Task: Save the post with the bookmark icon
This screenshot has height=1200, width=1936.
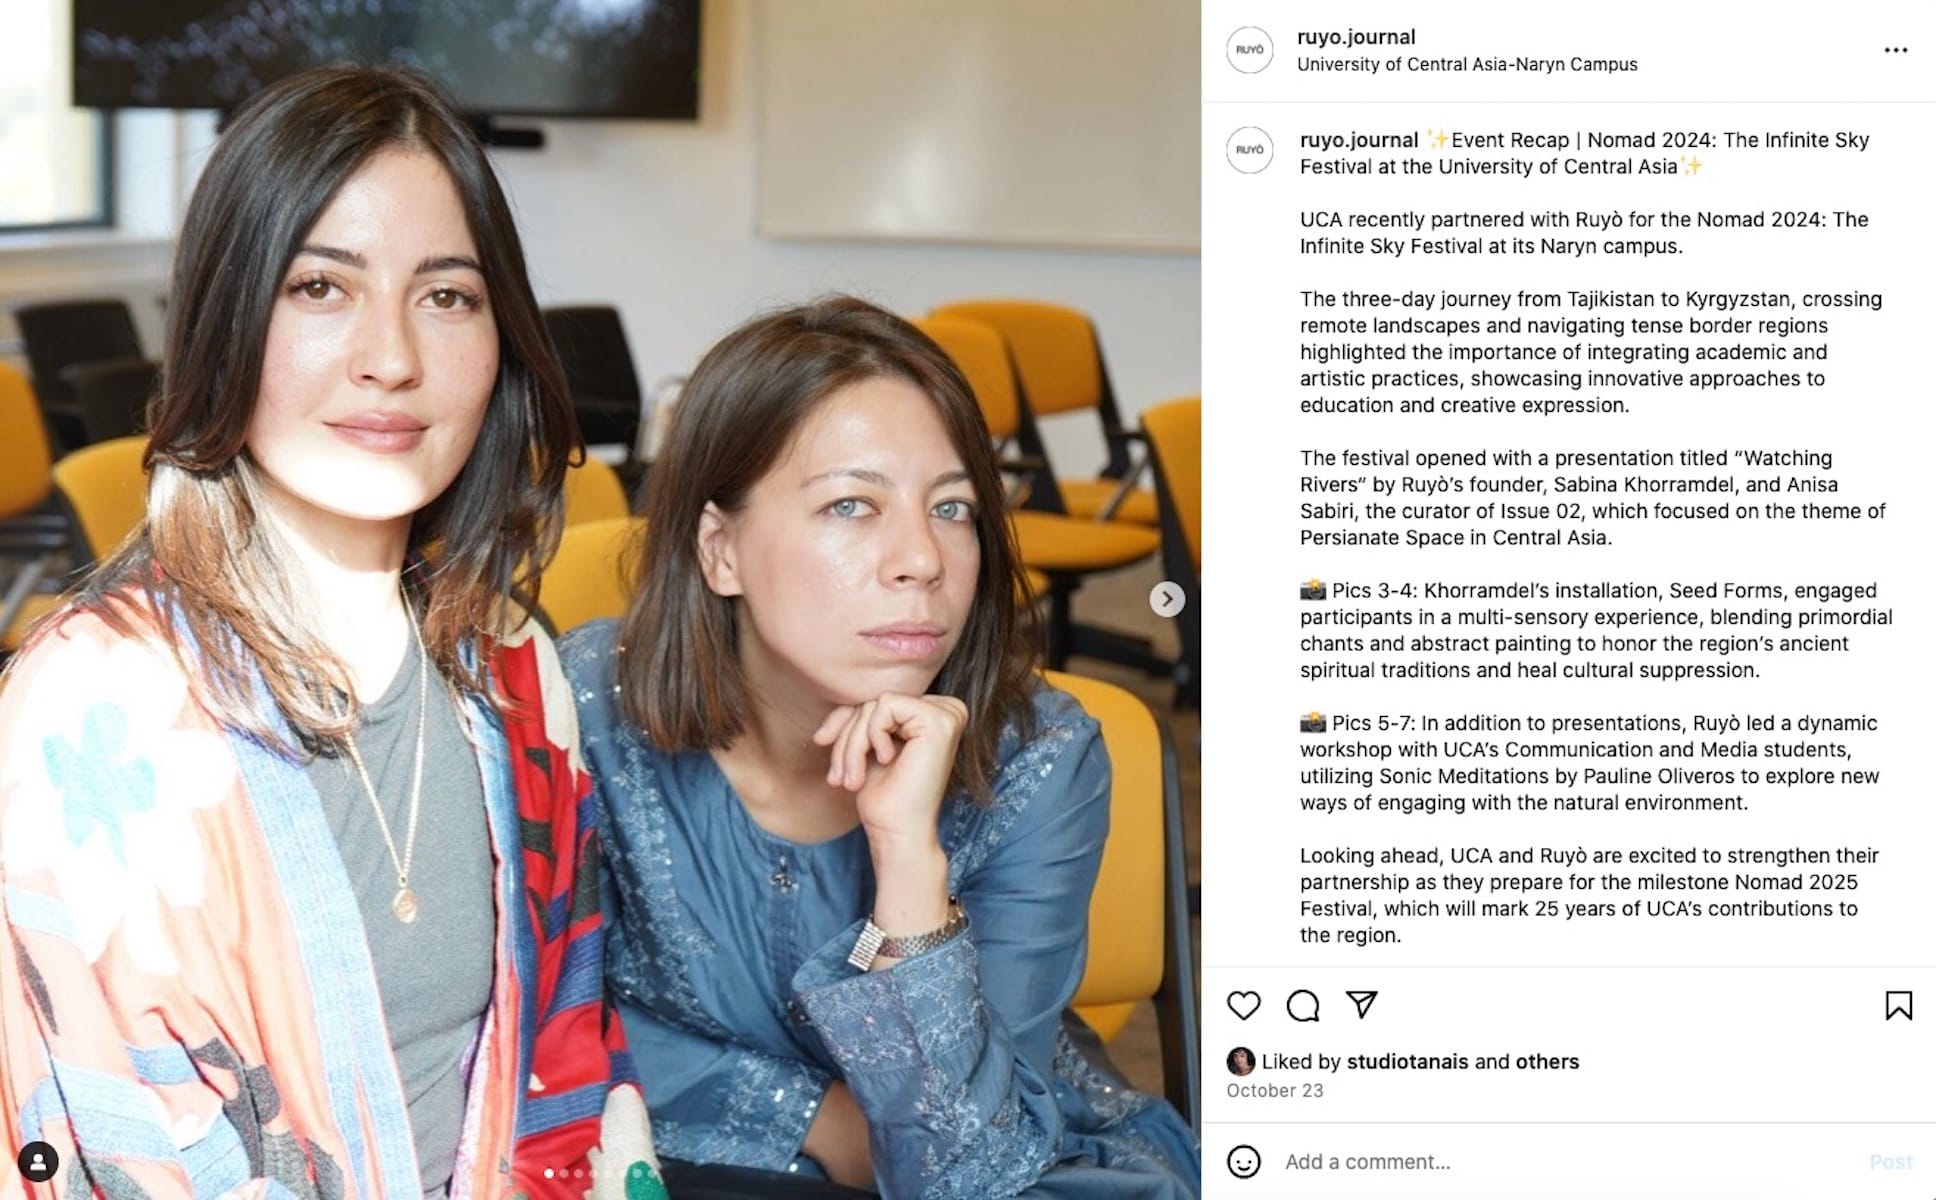Action: [x=1898, y=1005]
